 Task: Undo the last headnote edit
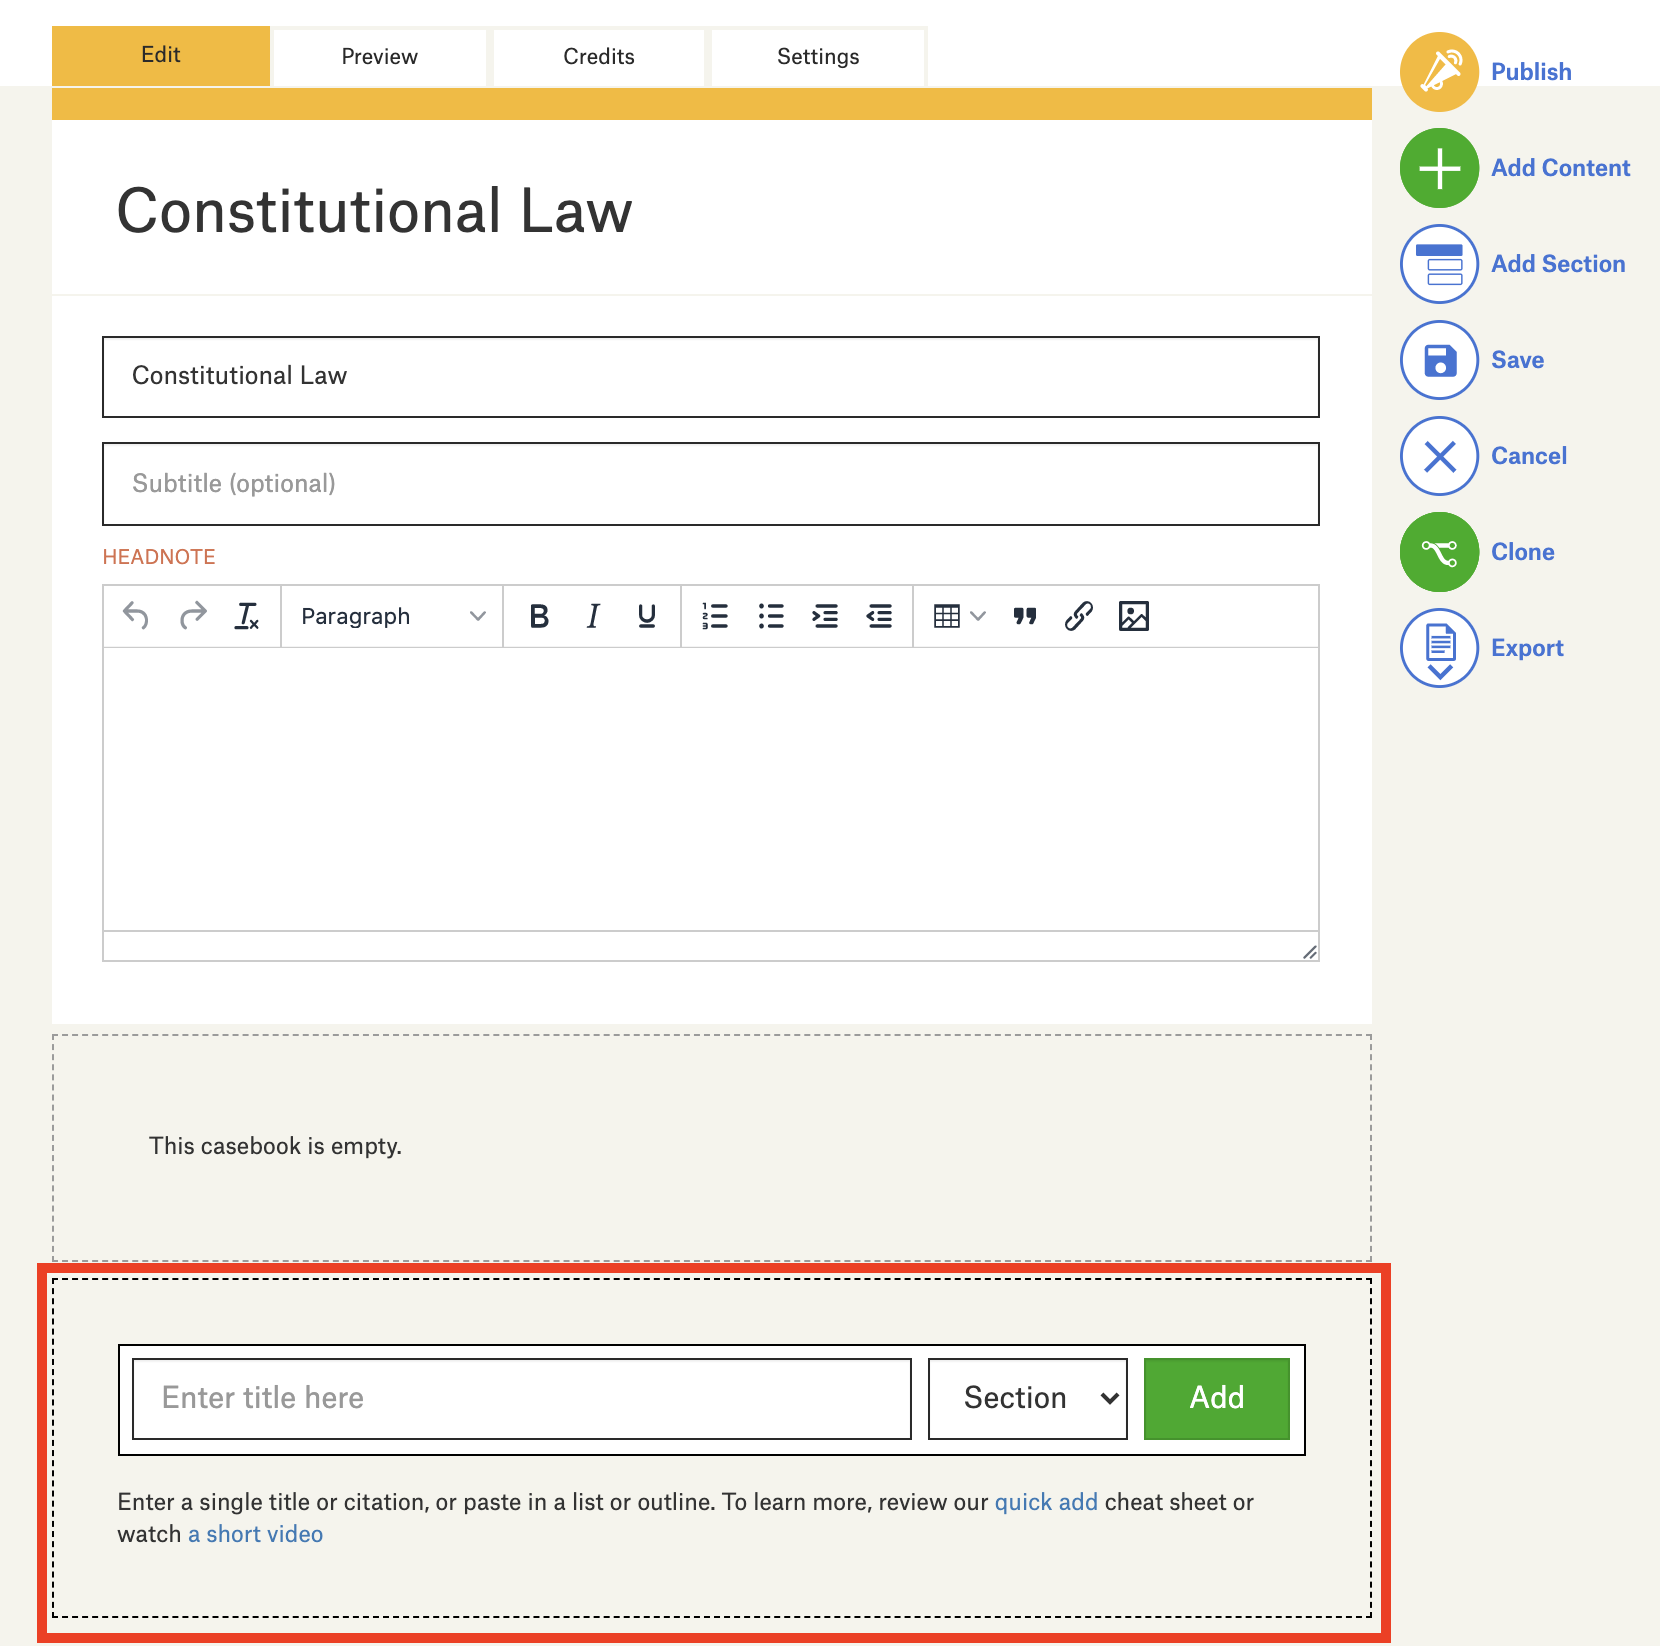(136, 616)
